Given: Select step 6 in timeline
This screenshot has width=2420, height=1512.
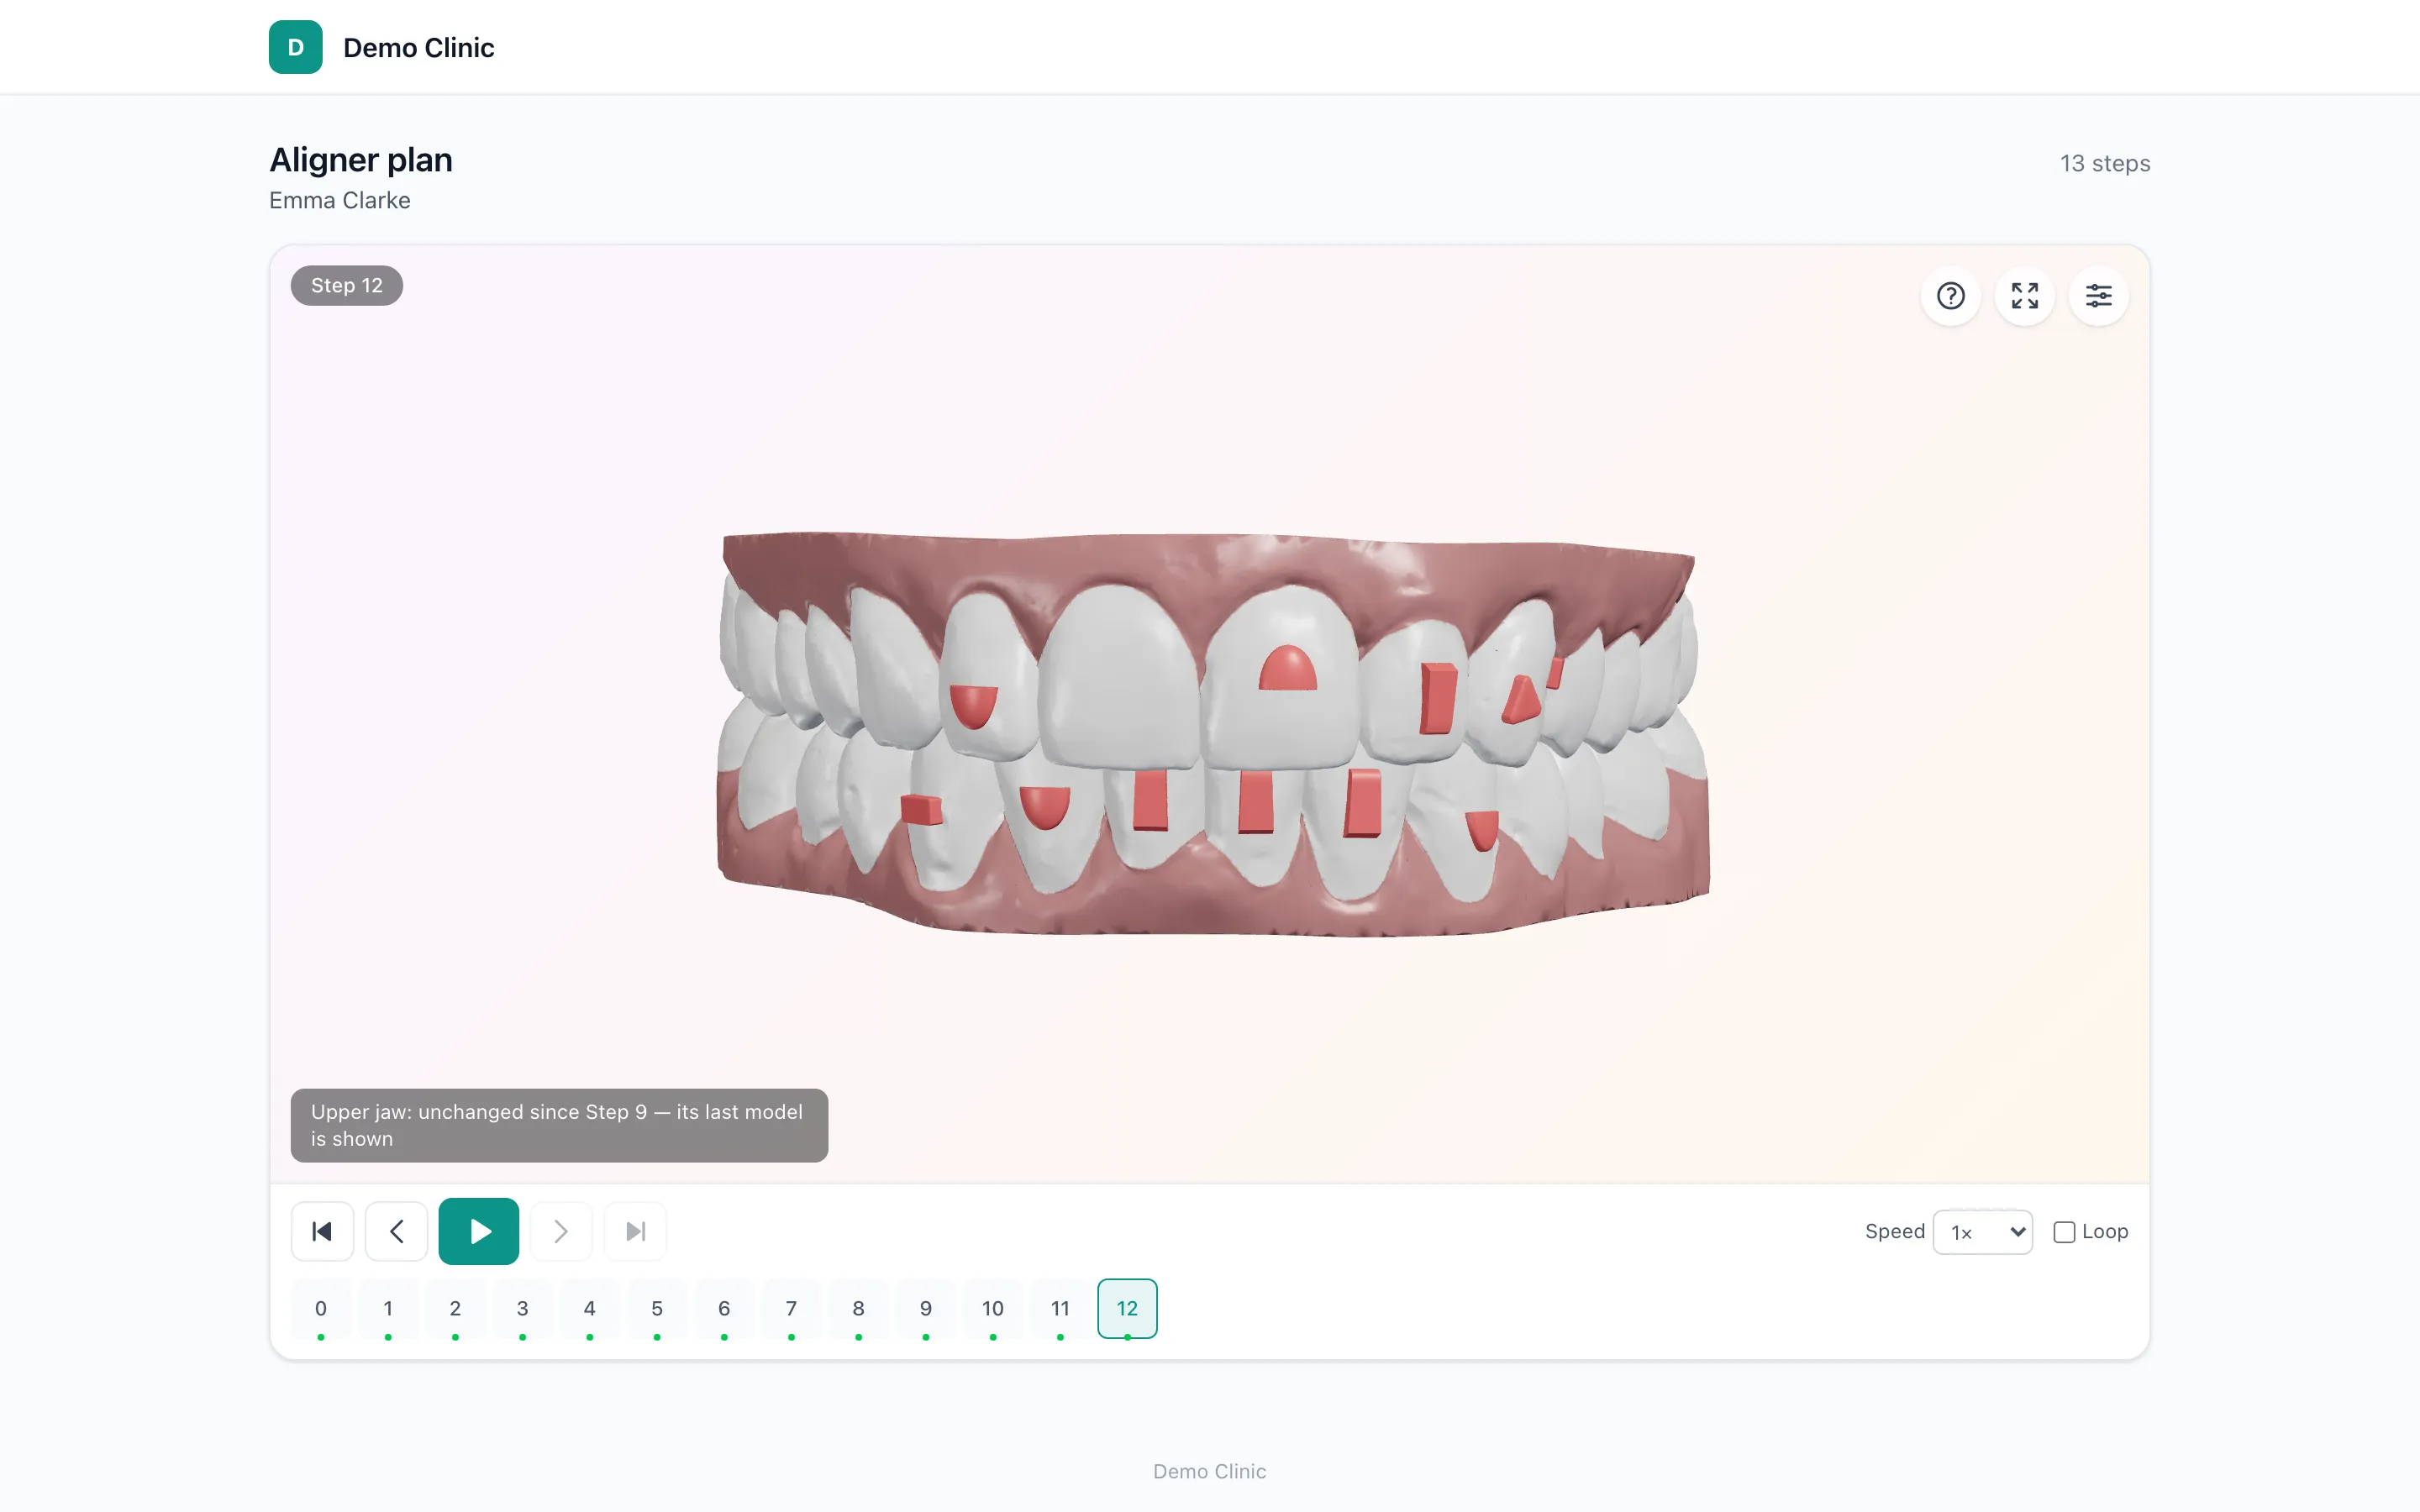Looking at the screenshot, I should coord(724,1309).
